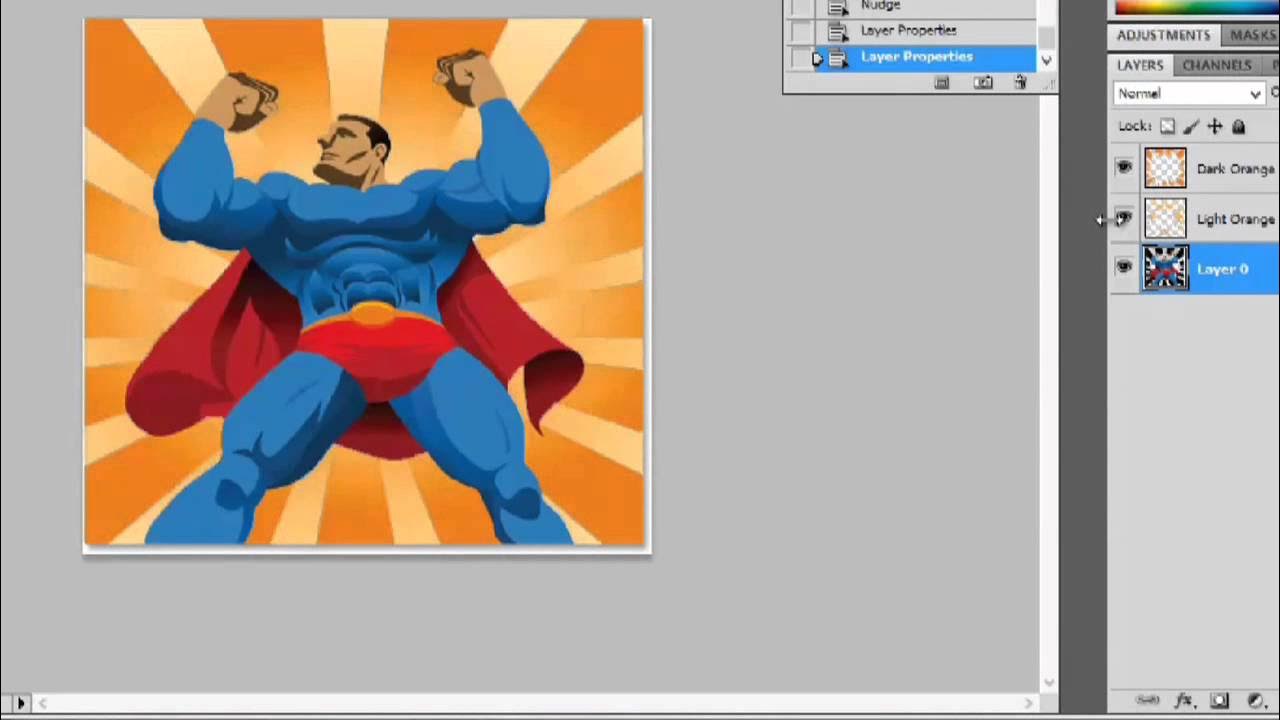
Task: Delete the action with trash icon
Action: [x=1020, y=83]
